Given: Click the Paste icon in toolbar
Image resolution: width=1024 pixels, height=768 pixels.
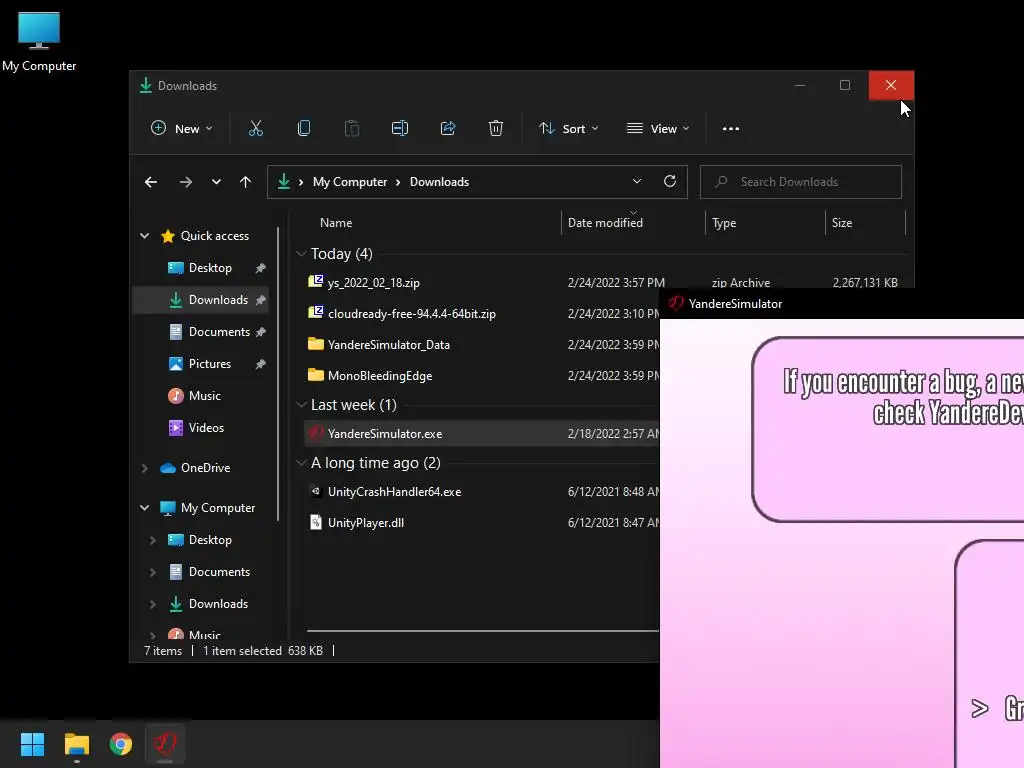Looking at the screenshot, I should [351, 129].
